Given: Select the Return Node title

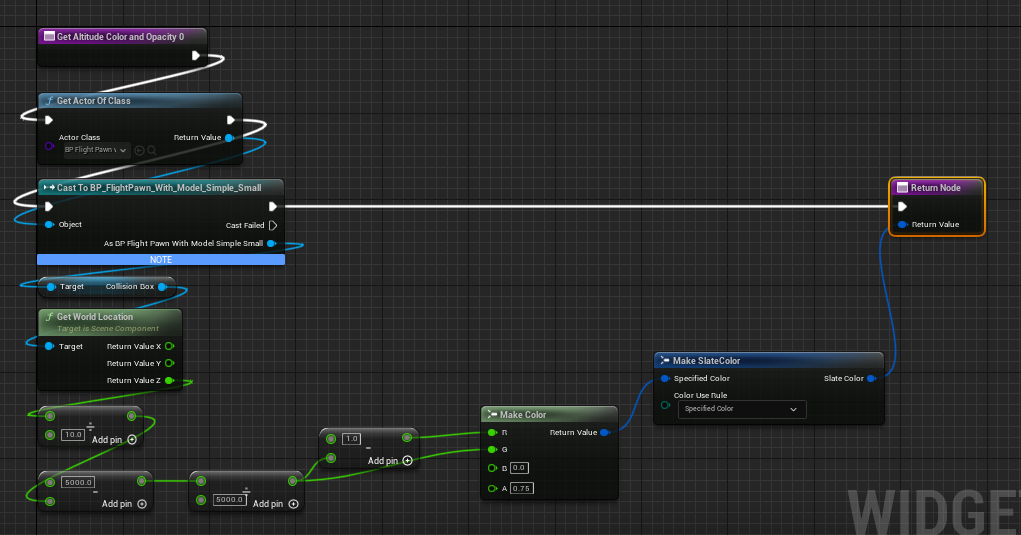Looking at the screenshot, I should 936,187.
